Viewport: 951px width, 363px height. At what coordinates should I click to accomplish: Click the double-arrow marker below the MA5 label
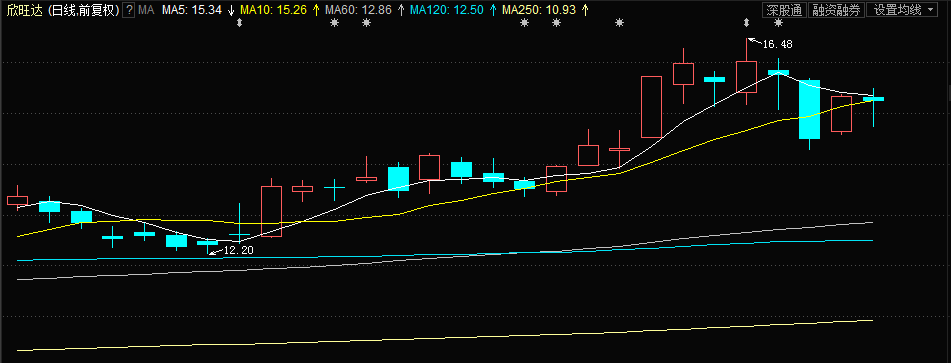[x=239, y=23]
